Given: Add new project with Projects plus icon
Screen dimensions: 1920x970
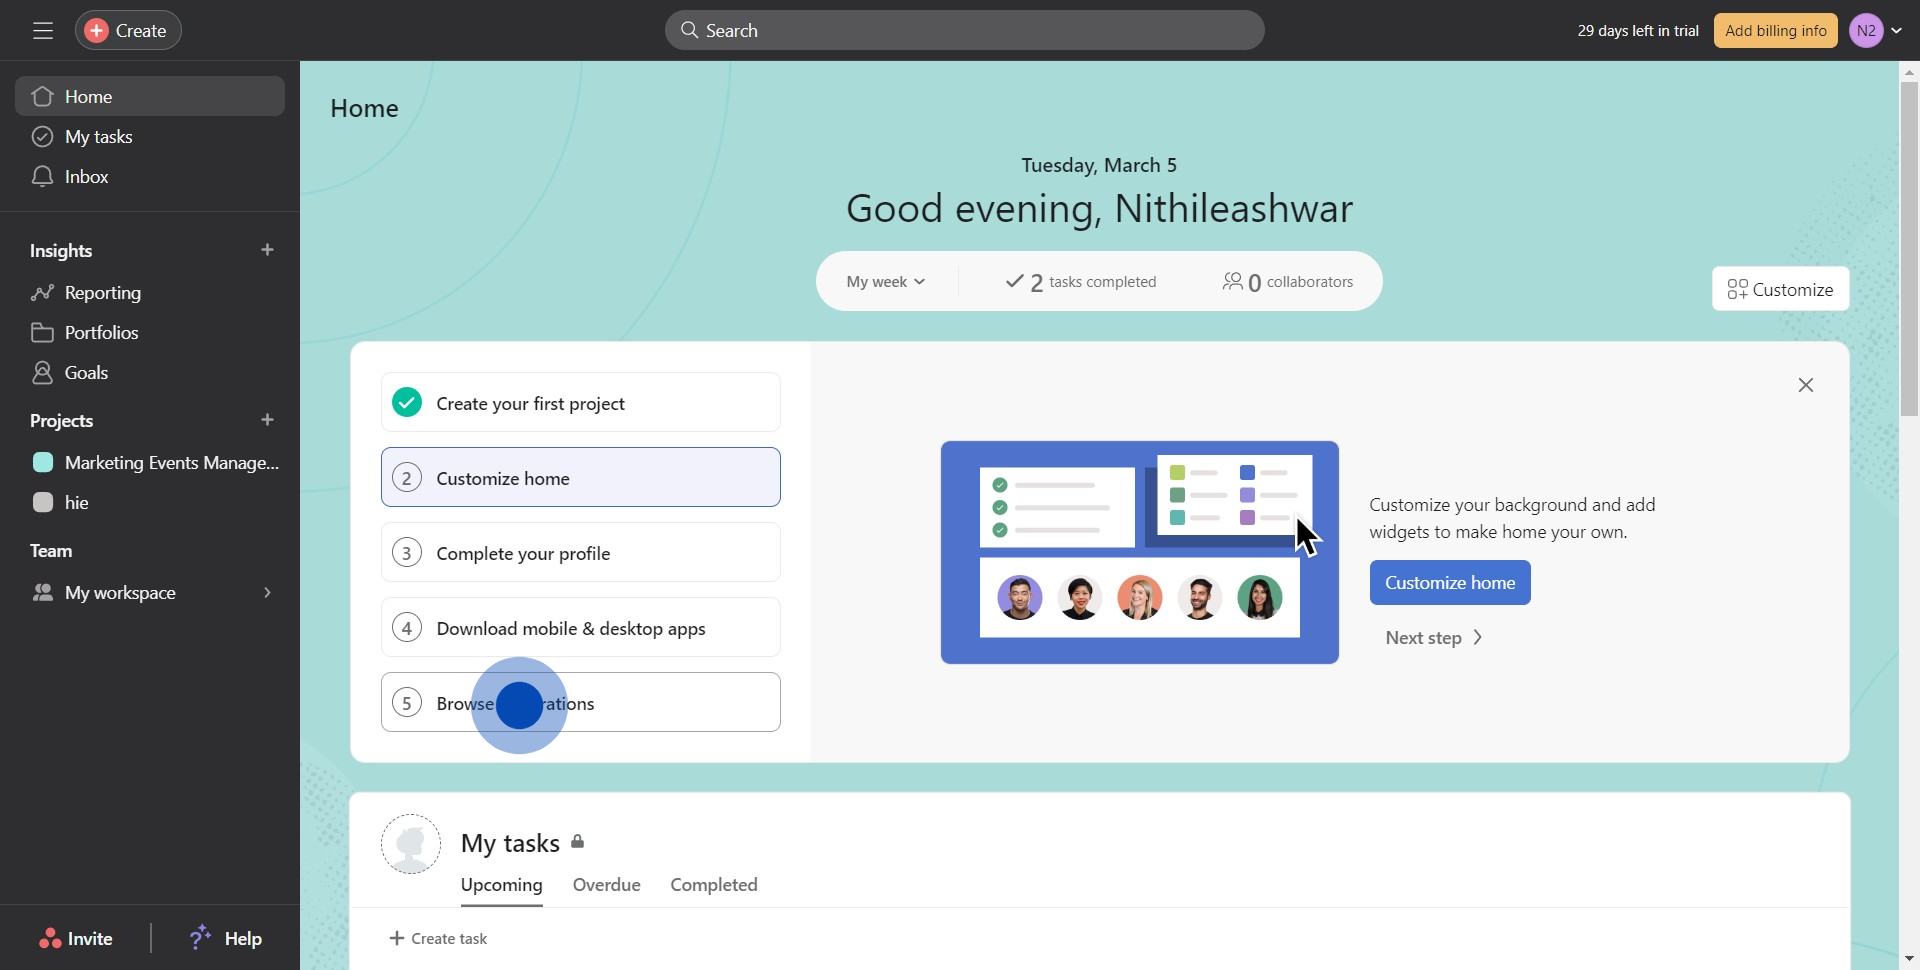Looking at the screenshot, I should (267, 420).
